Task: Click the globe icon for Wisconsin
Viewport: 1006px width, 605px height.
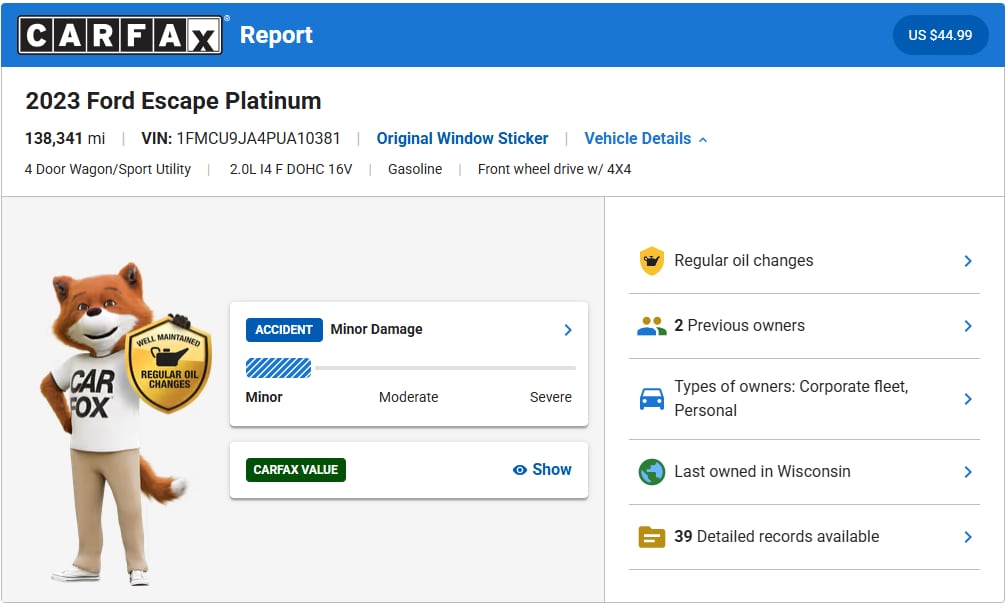Action: tap(651, 472)
